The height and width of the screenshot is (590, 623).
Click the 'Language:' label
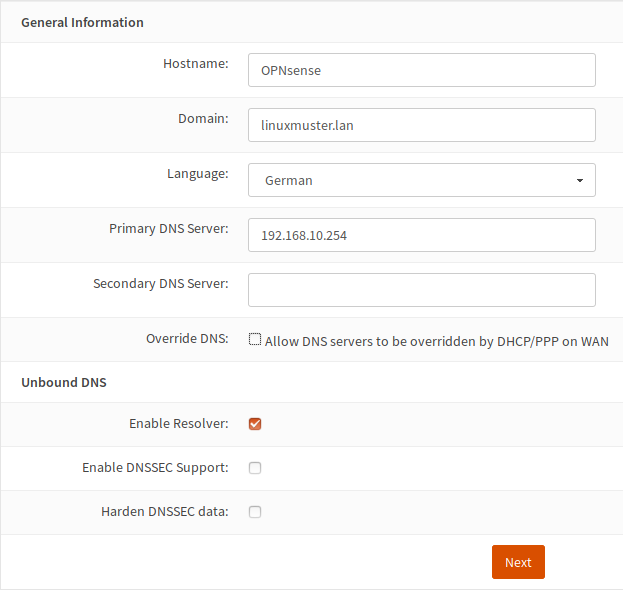point(198,174)
